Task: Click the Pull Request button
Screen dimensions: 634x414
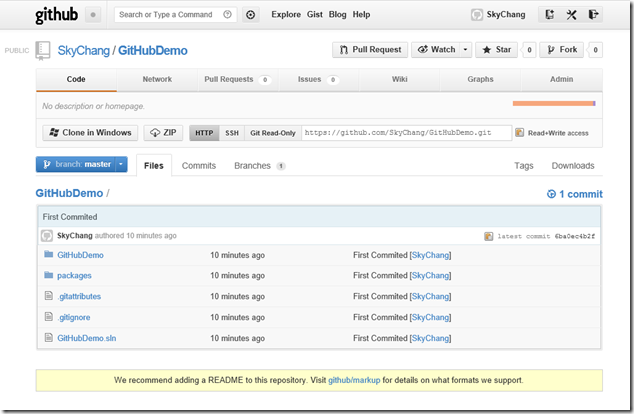Action: 370,50
